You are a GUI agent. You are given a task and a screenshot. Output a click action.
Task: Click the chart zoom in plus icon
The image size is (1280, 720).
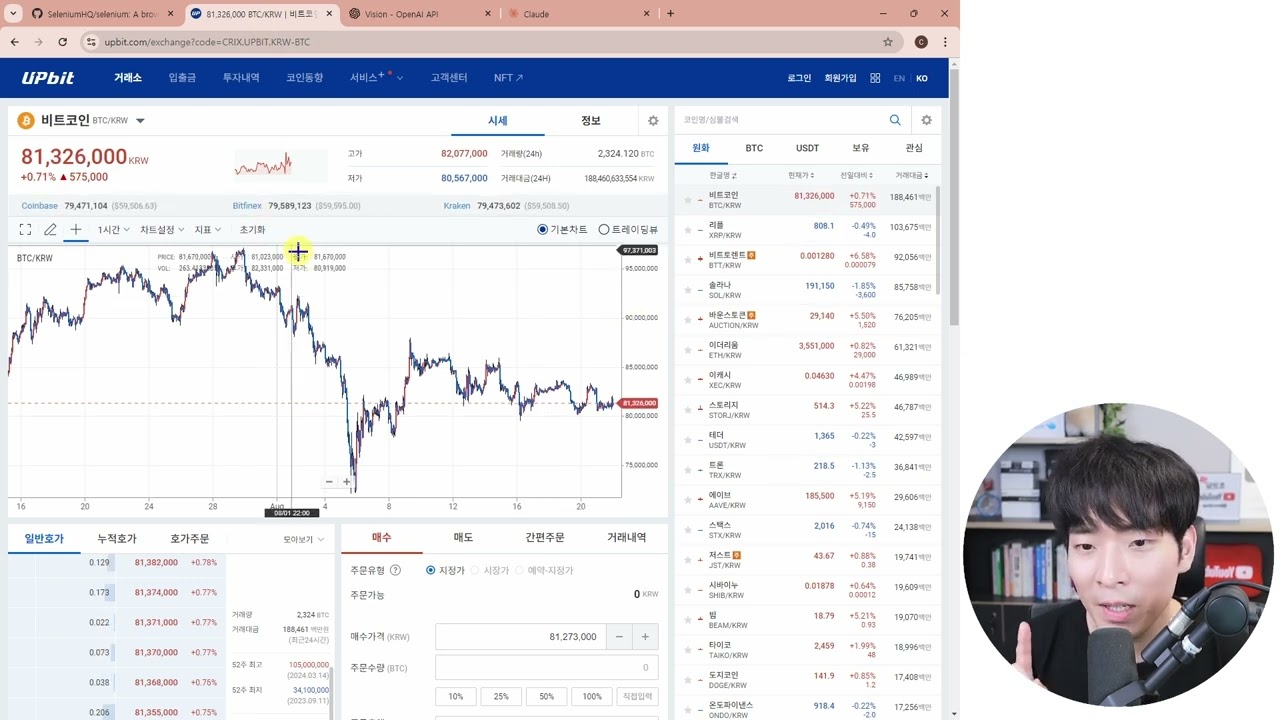(346, 482)
